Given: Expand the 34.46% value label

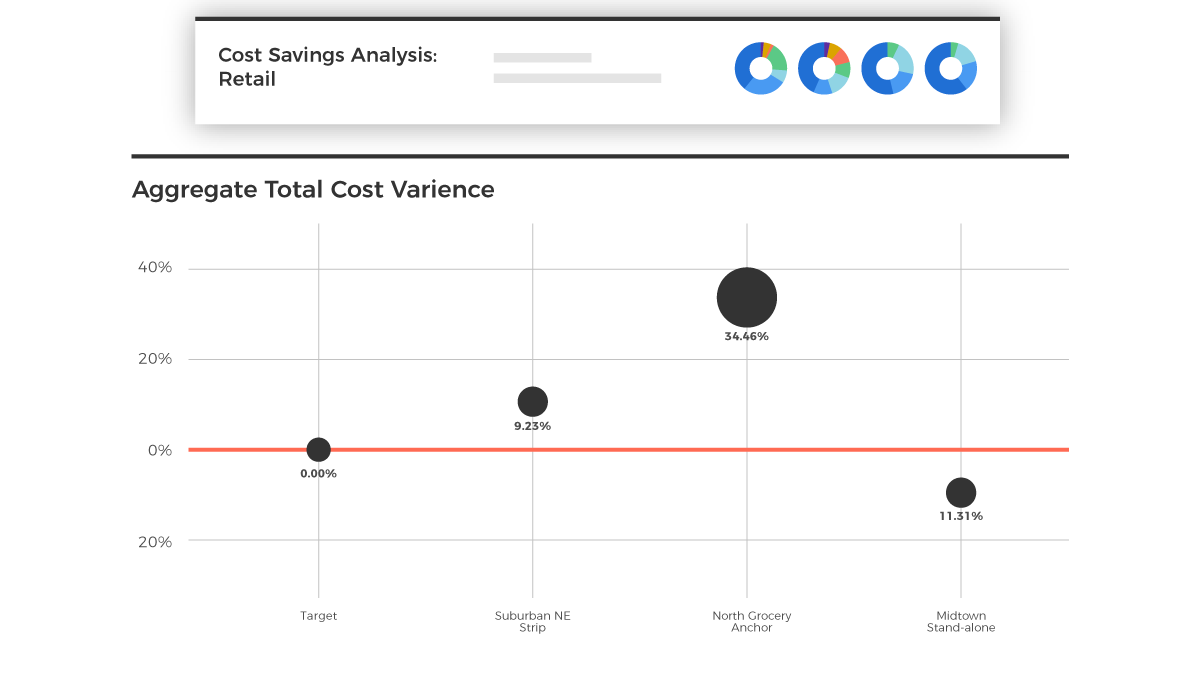Looking at the screenshot, I should [746, 336].
